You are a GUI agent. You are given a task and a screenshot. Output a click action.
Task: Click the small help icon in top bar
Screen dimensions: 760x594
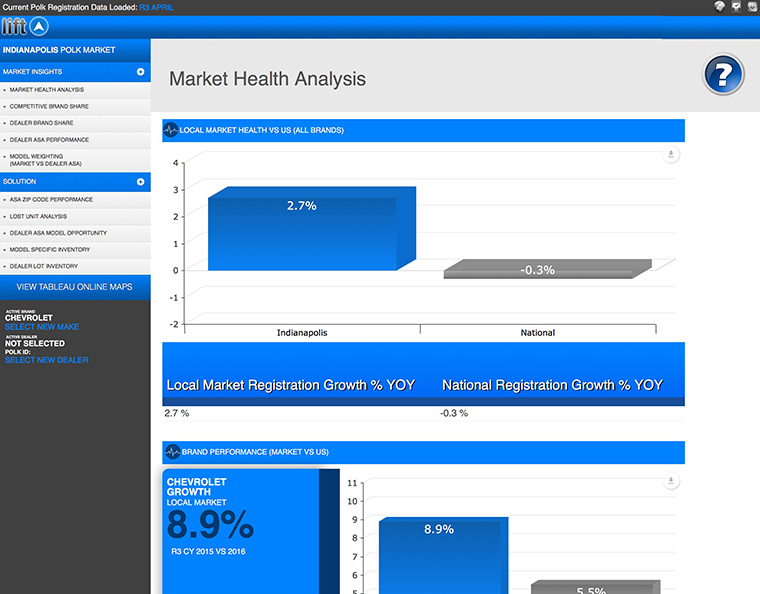(x=719, y=6)
